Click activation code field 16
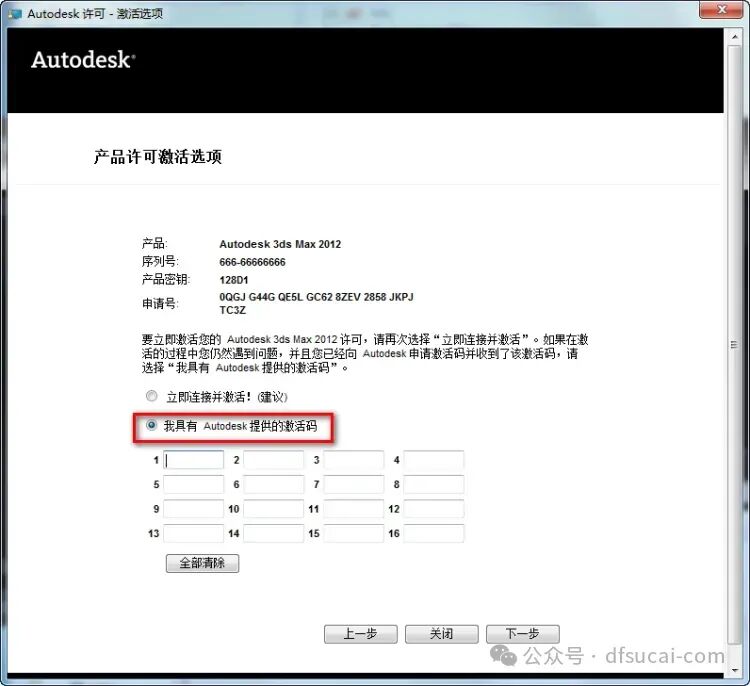750x686 pixels. tap(434, 533)
